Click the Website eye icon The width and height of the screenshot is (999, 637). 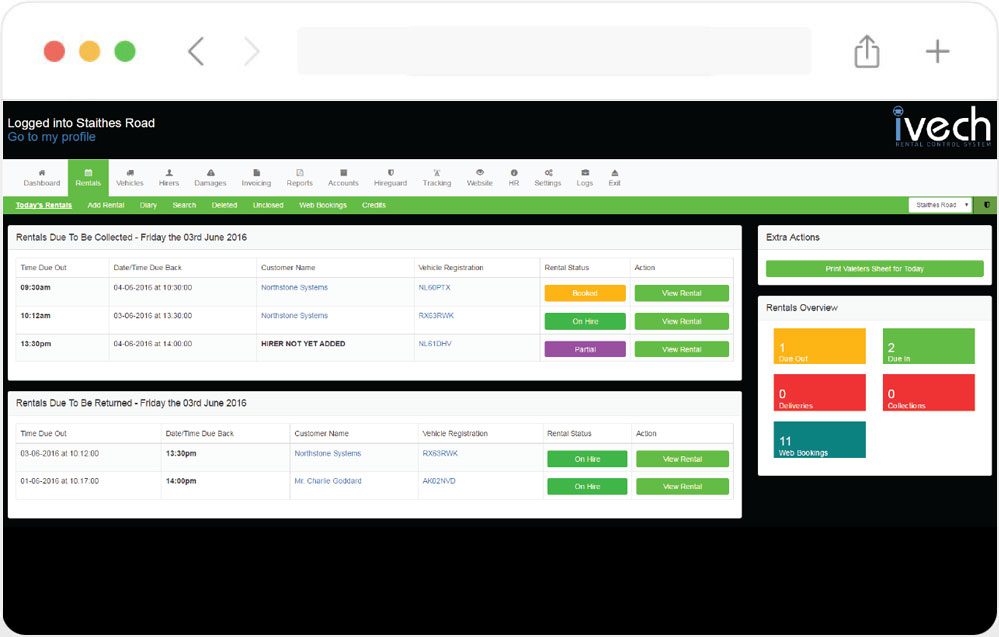(x=480, y=173)
